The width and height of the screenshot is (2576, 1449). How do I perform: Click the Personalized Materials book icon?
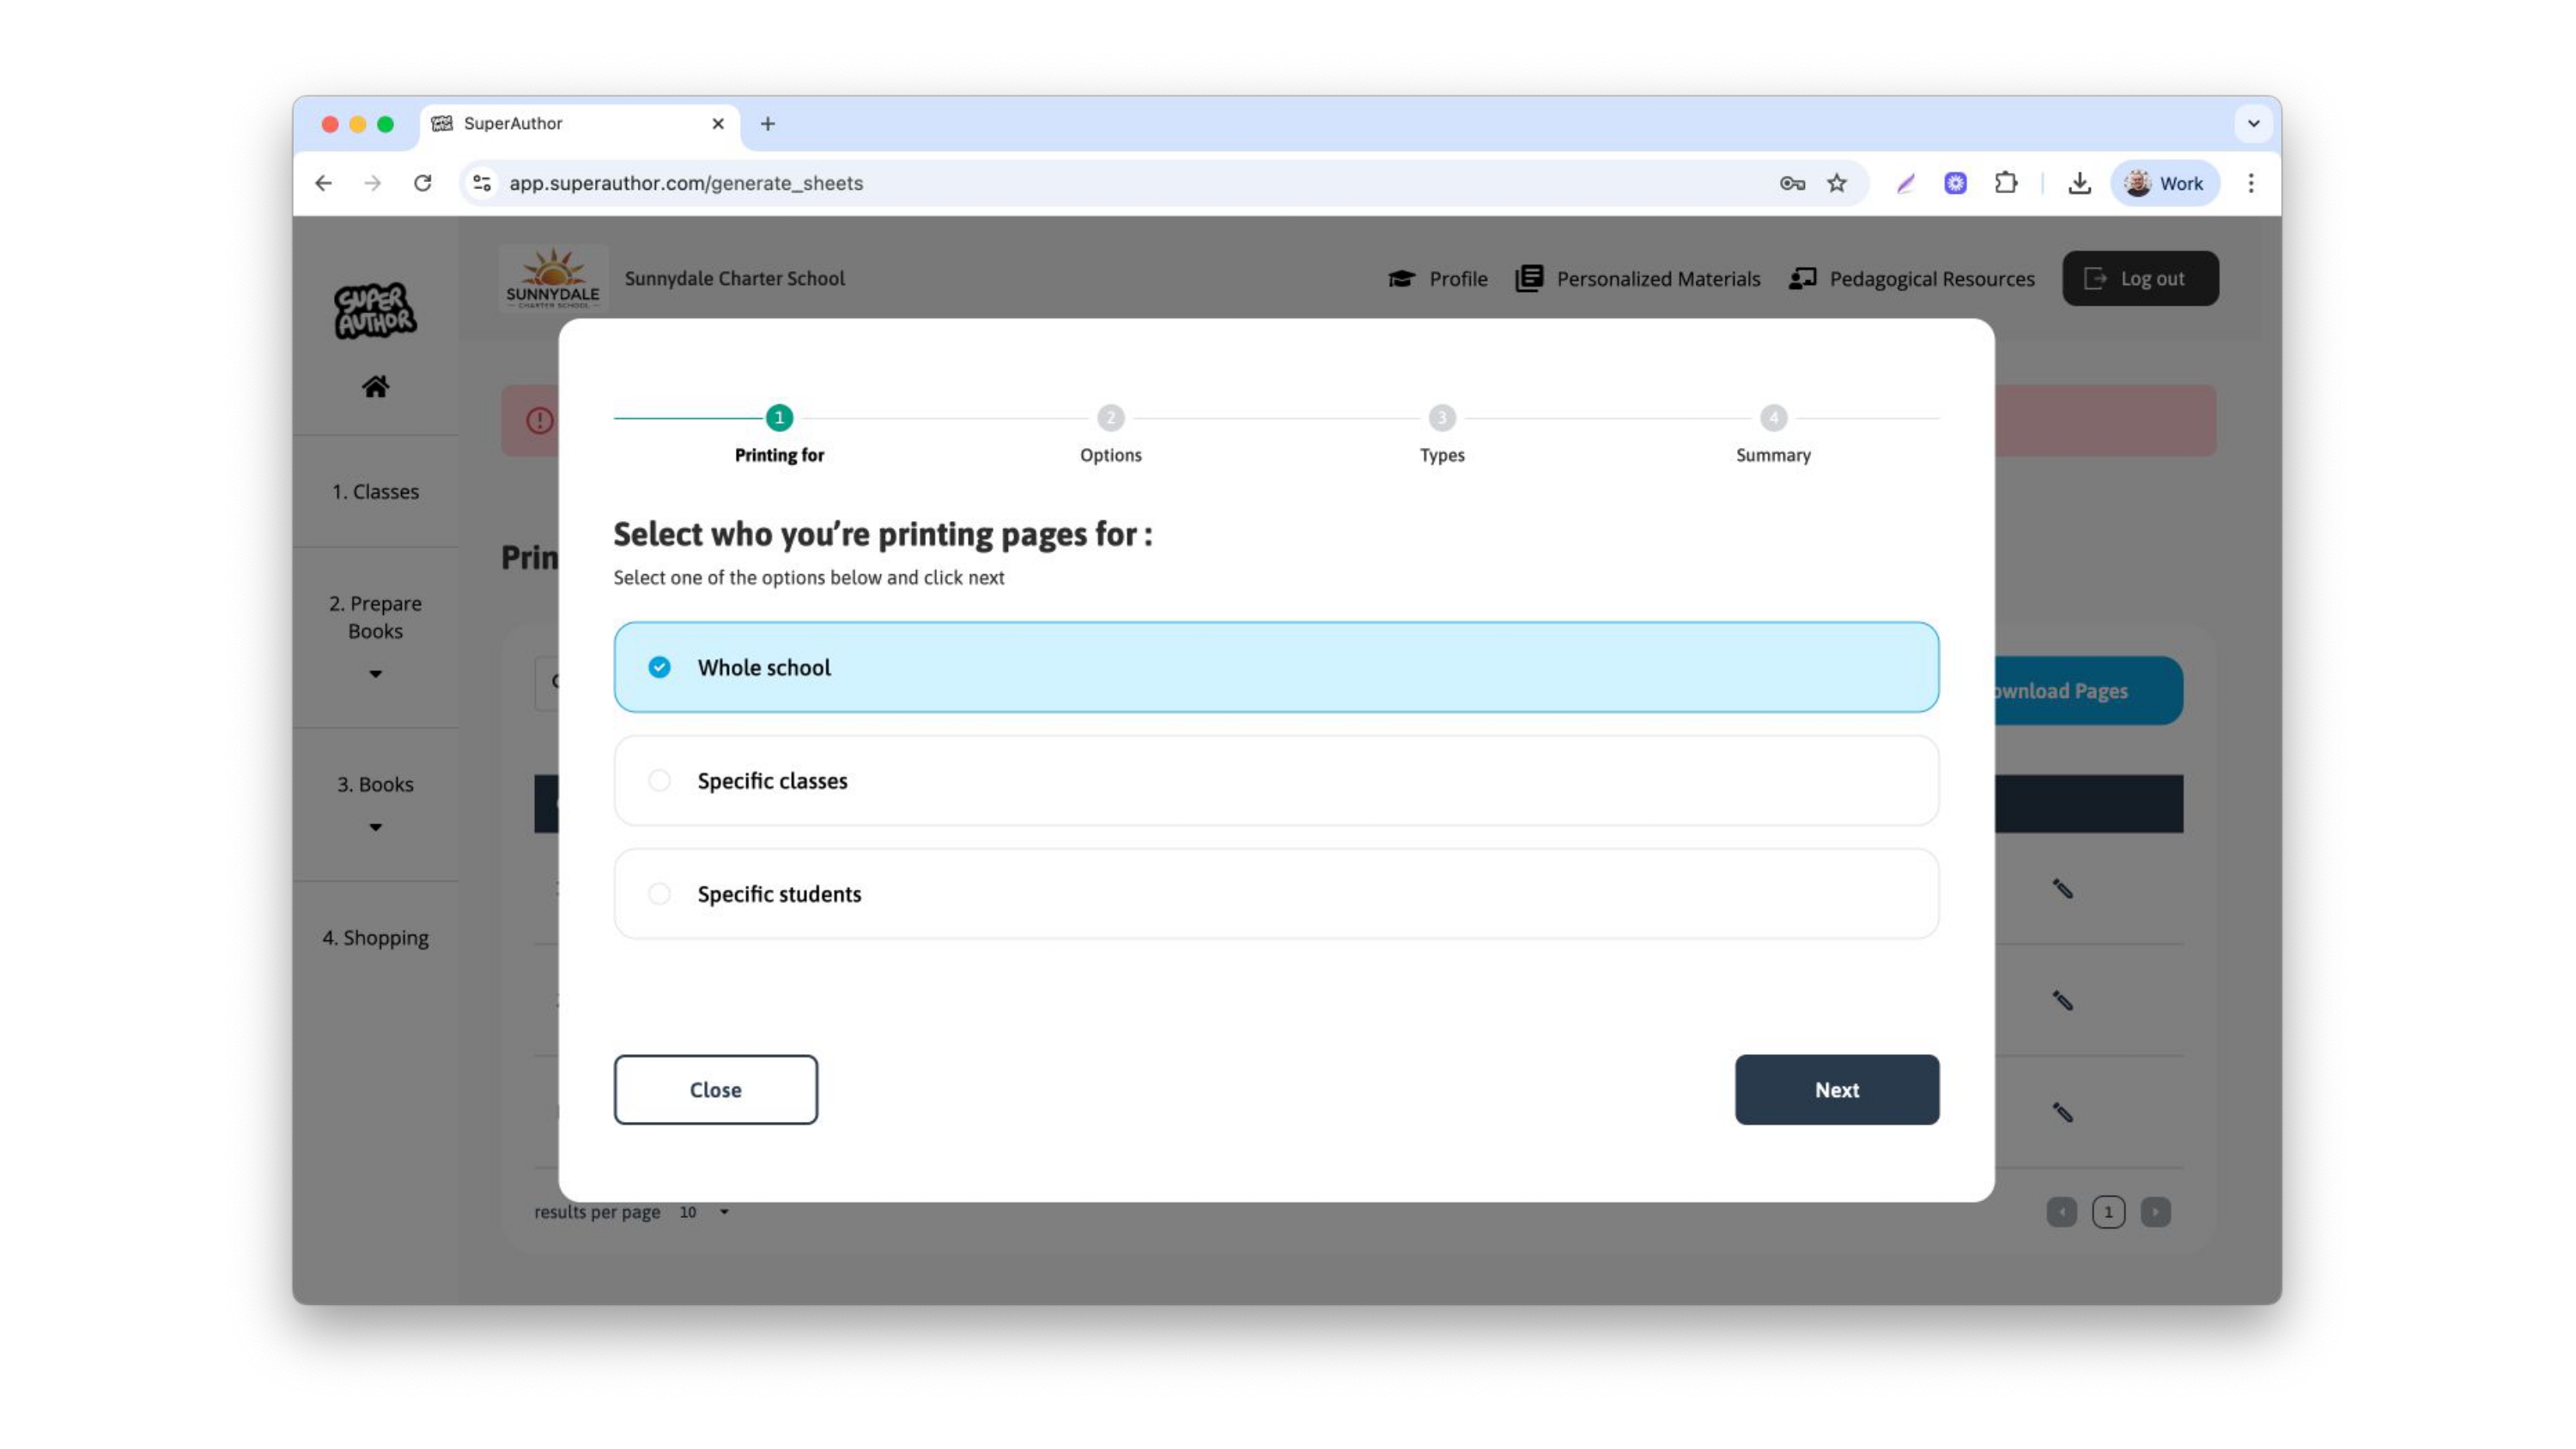(x=1529, y=278)
